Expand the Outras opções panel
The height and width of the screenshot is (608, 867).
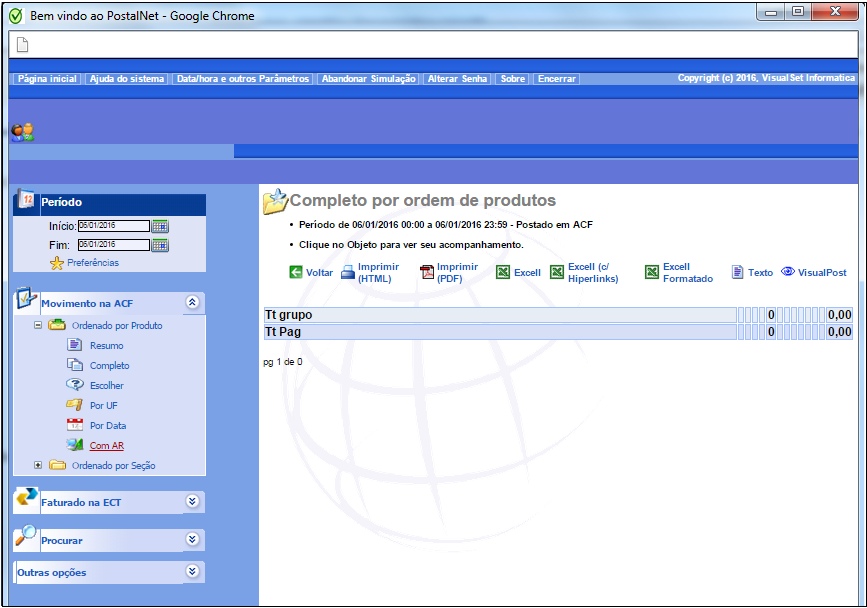pyautogui.click(x=193, y=572)
